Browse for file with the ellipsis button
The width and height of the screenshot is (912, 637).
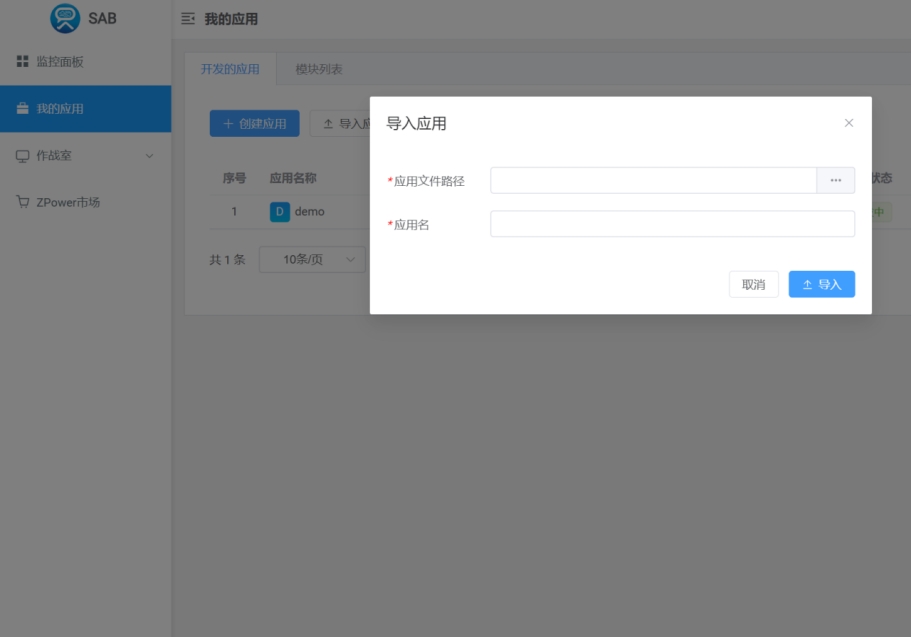point(835,180)
